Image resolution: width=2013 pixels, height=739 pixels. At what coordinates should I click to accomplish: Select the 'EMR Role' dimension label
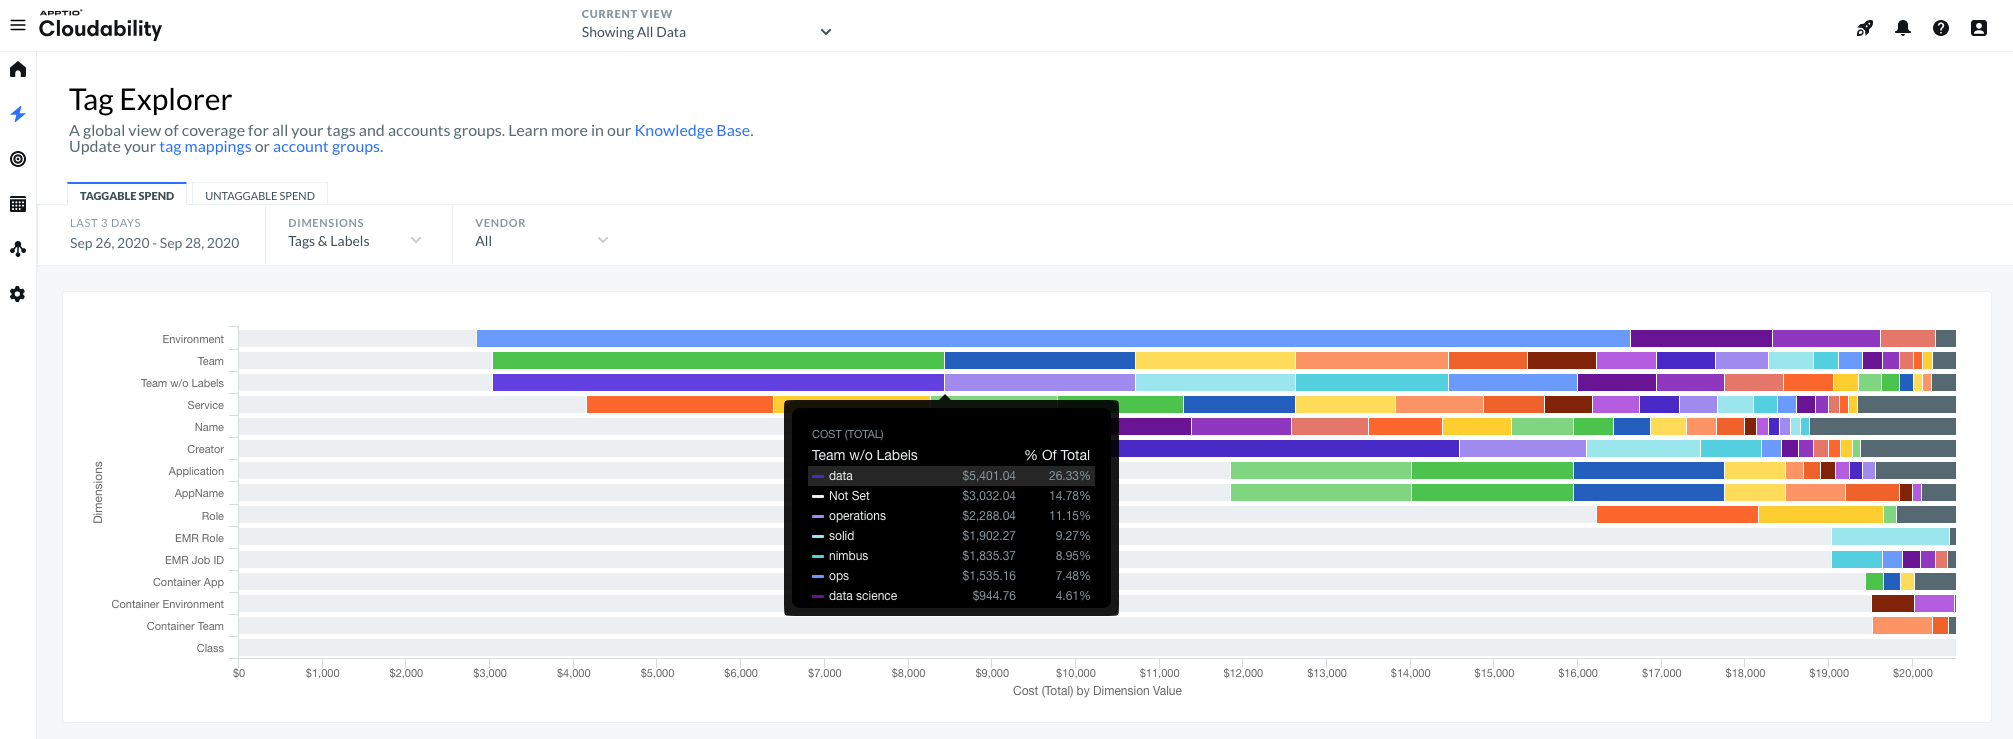coord(199,538)
